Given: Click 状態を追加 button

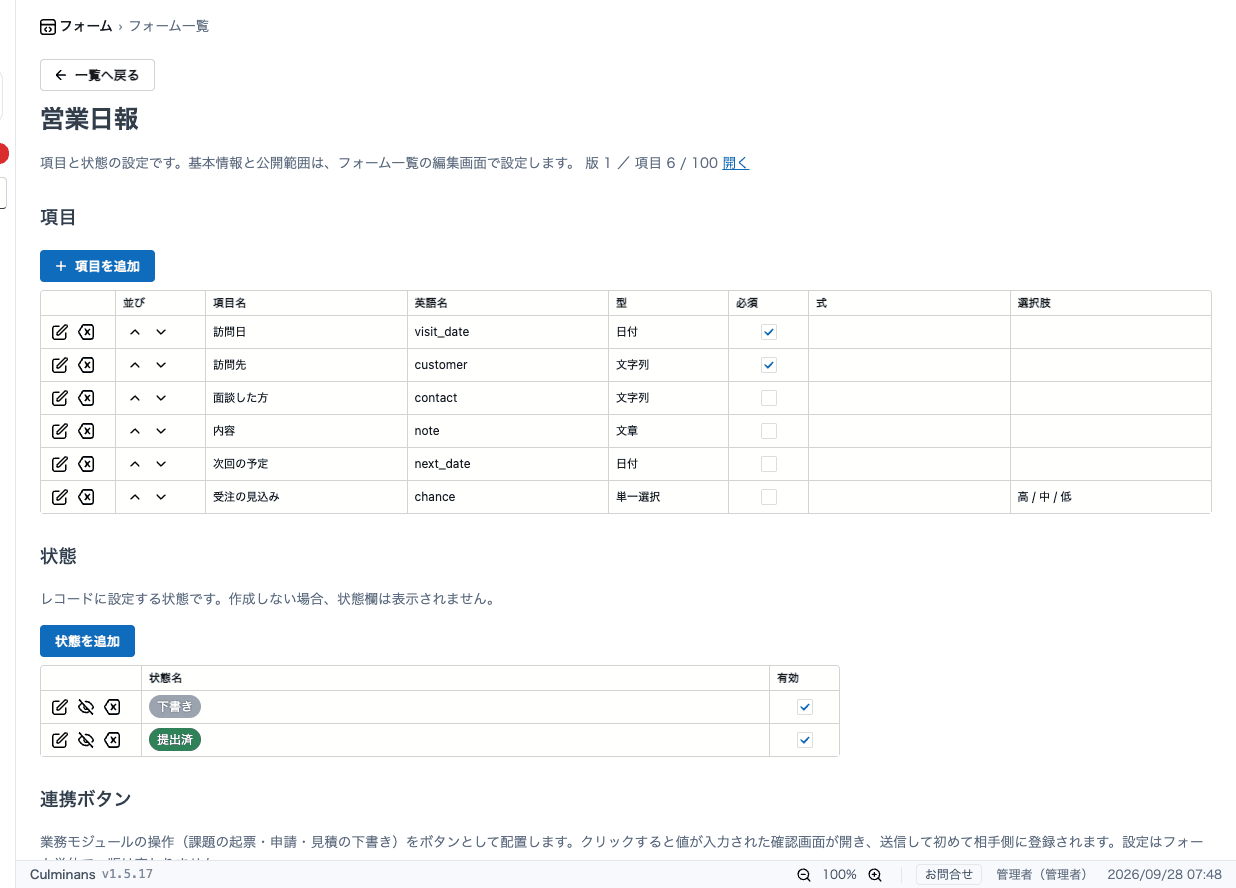Looking at the screenshot, I should point(87,641).
